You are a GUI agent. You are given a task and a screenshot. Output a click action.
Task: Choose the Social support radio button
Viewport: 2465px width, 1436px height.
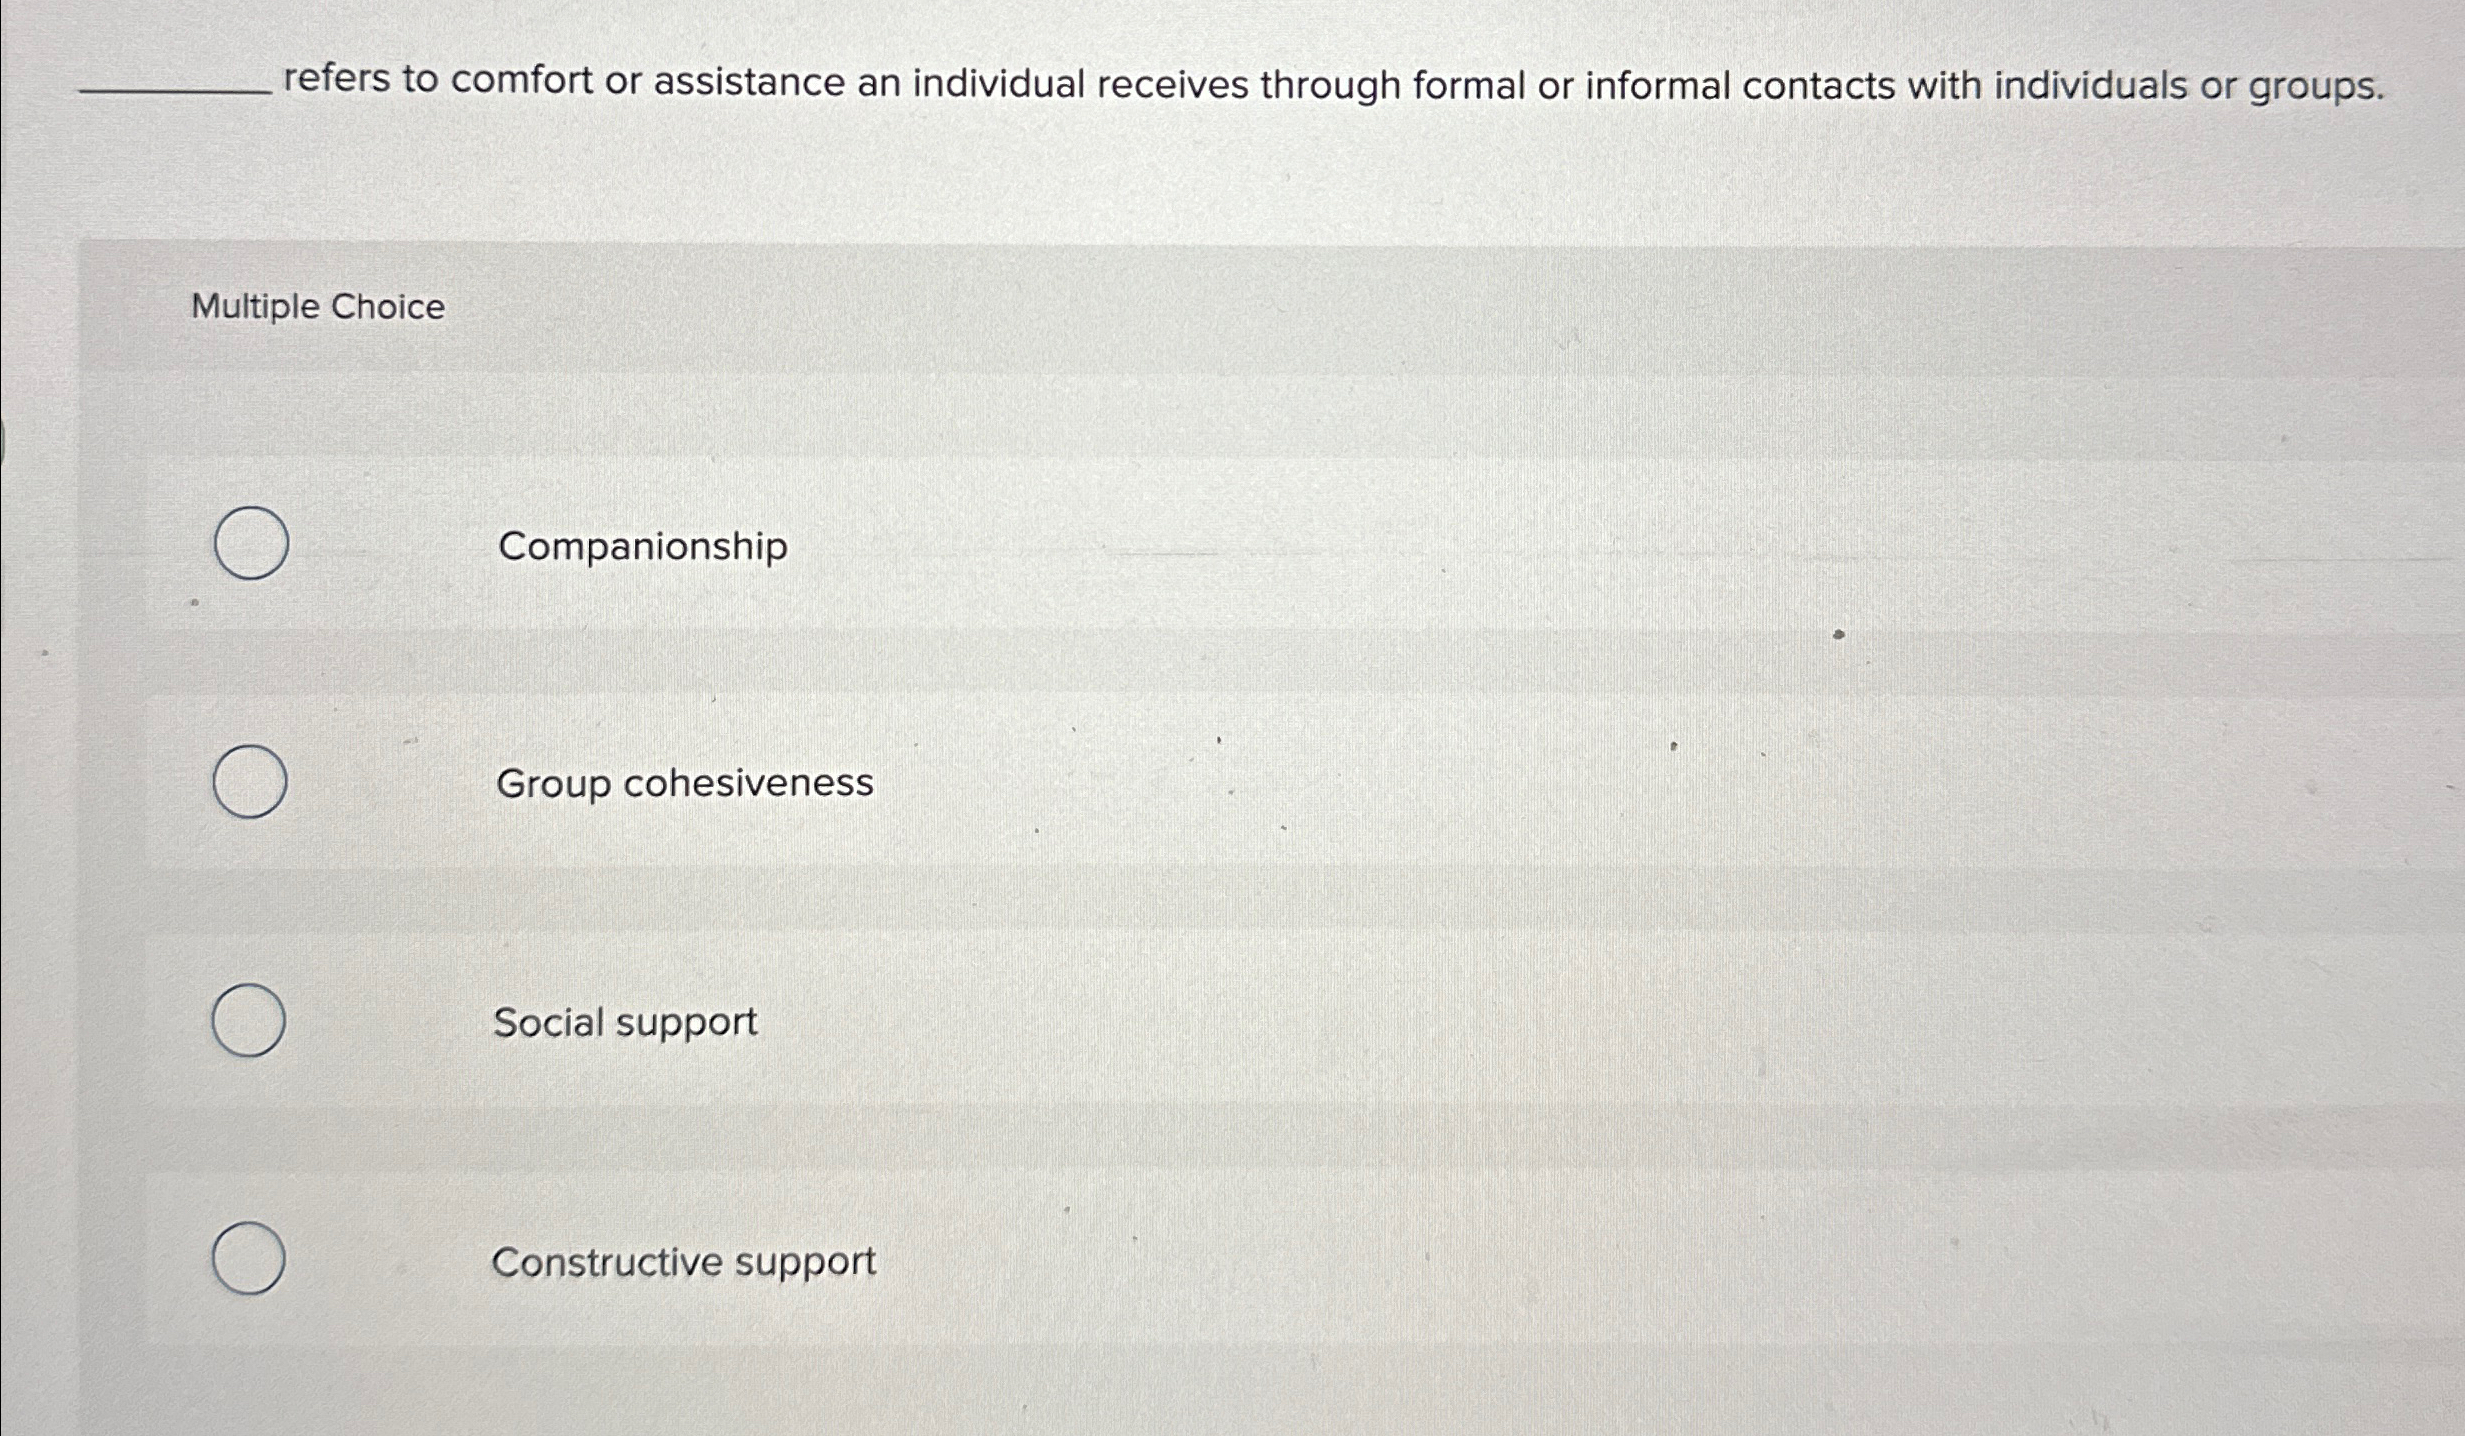point(249,1020)
